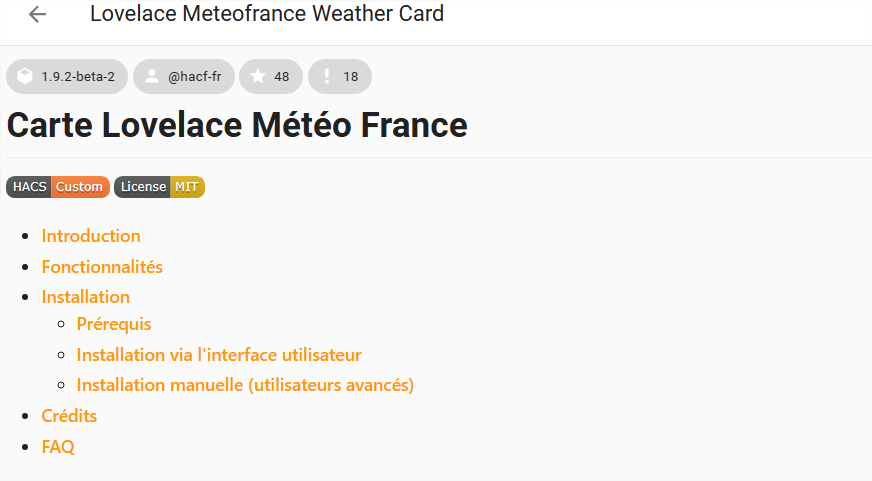Click the Carte Lovelace Météo France heading

coord(237,125)
